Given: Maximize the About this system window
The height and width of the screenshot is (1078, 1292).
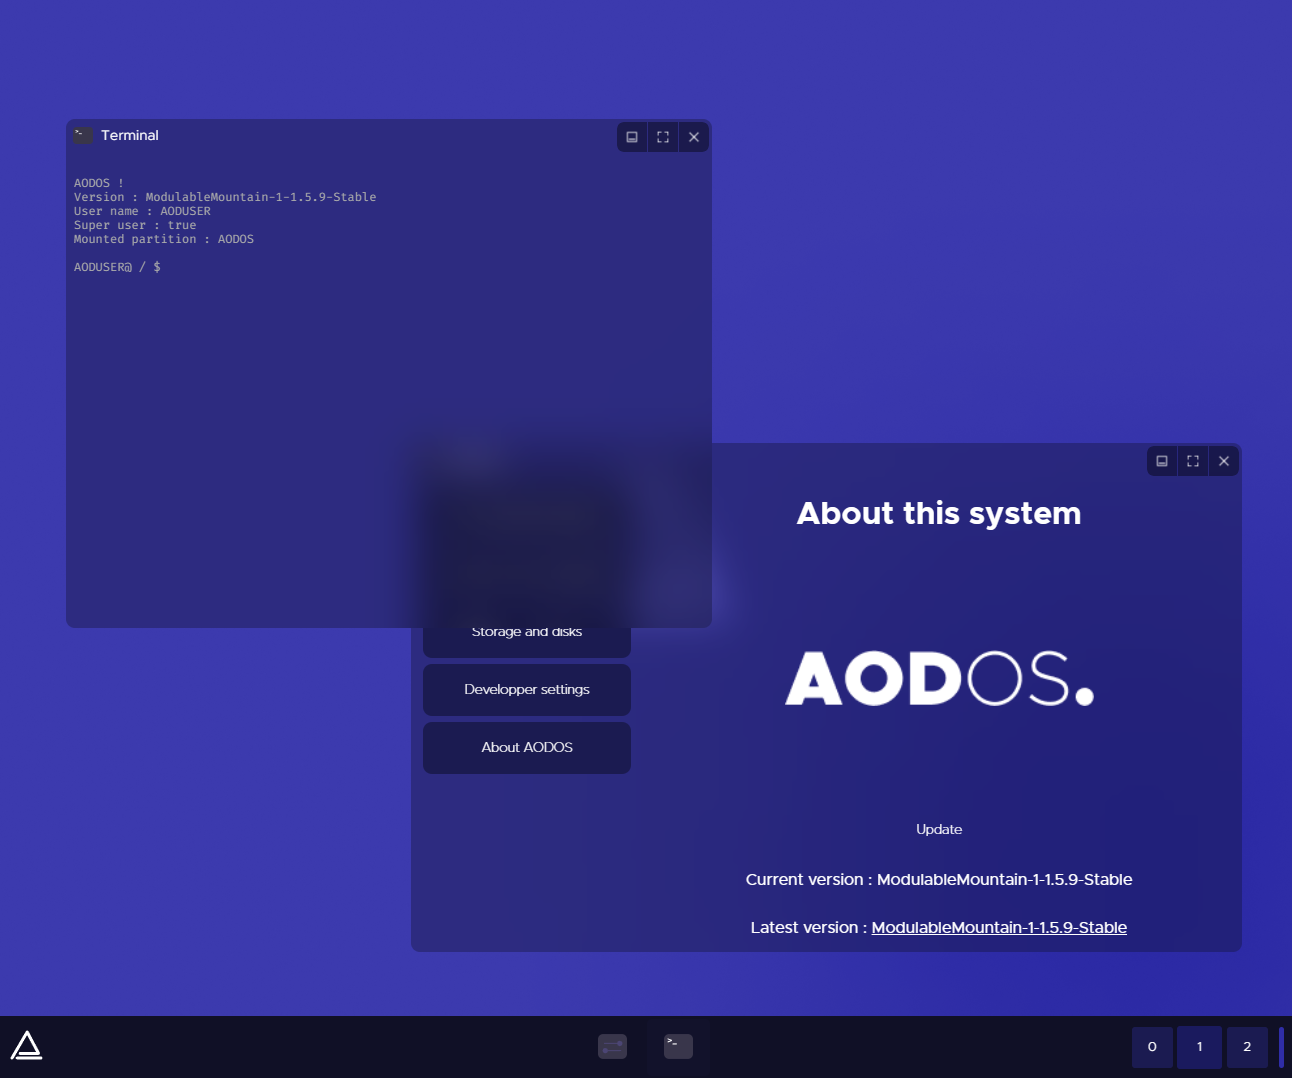Looking at the screenshot, I should click(1193, 461).
